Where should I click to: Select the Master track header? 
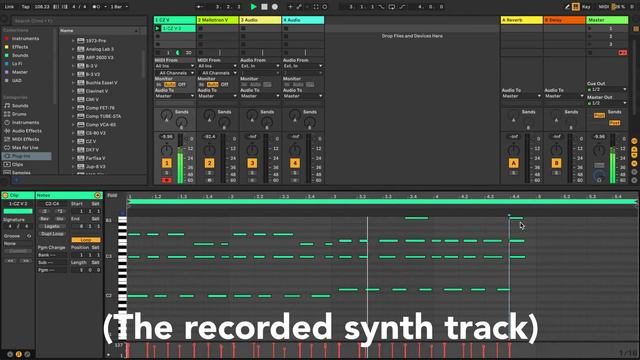point(607,20)
